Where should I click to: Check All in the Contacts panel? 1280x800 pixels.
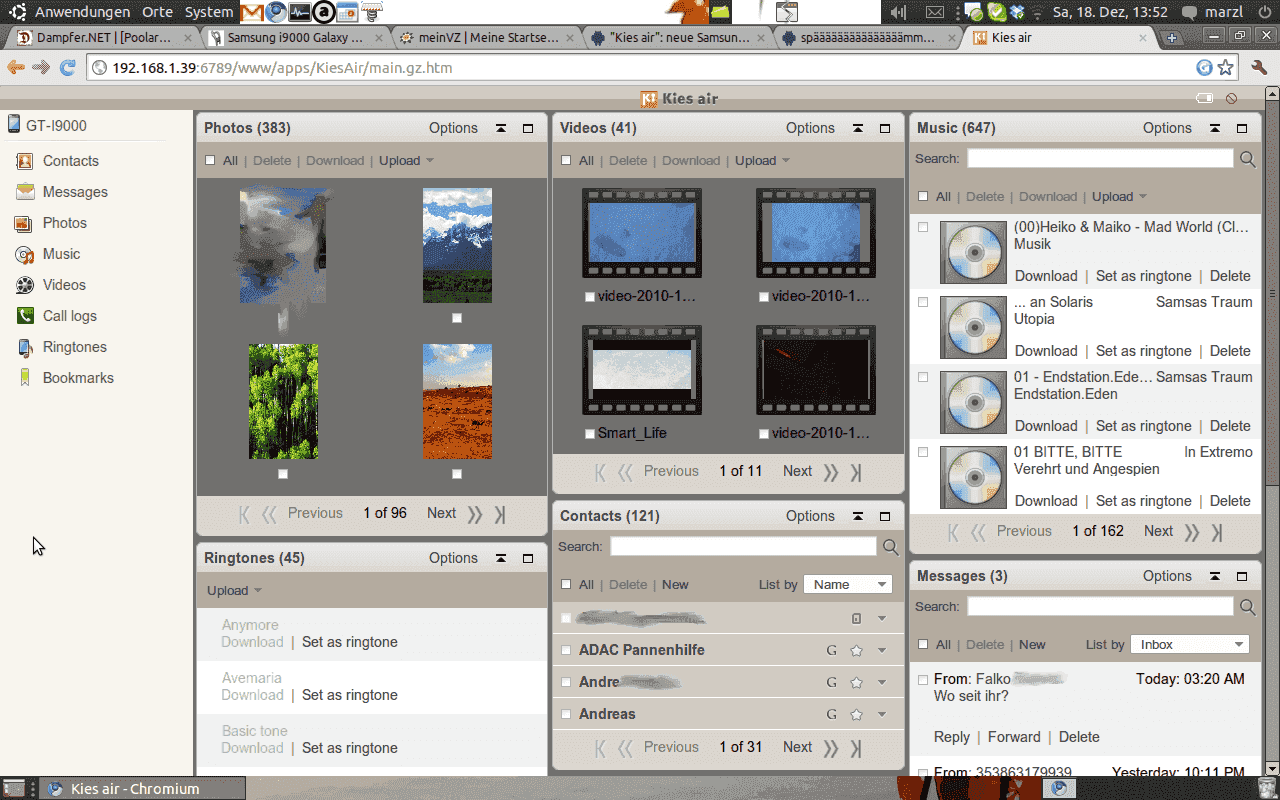pyautogui.click(x=566, y=585)
